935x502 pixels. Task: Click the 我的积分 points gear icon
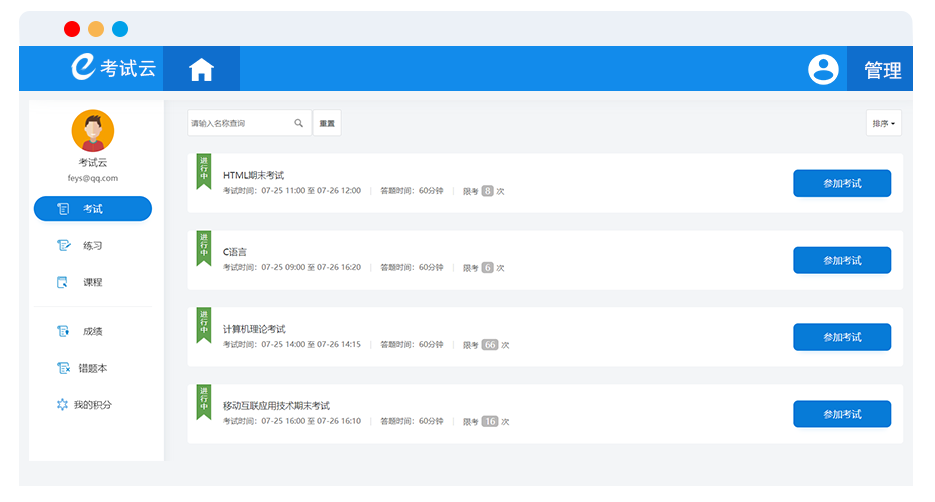point(63,405)
